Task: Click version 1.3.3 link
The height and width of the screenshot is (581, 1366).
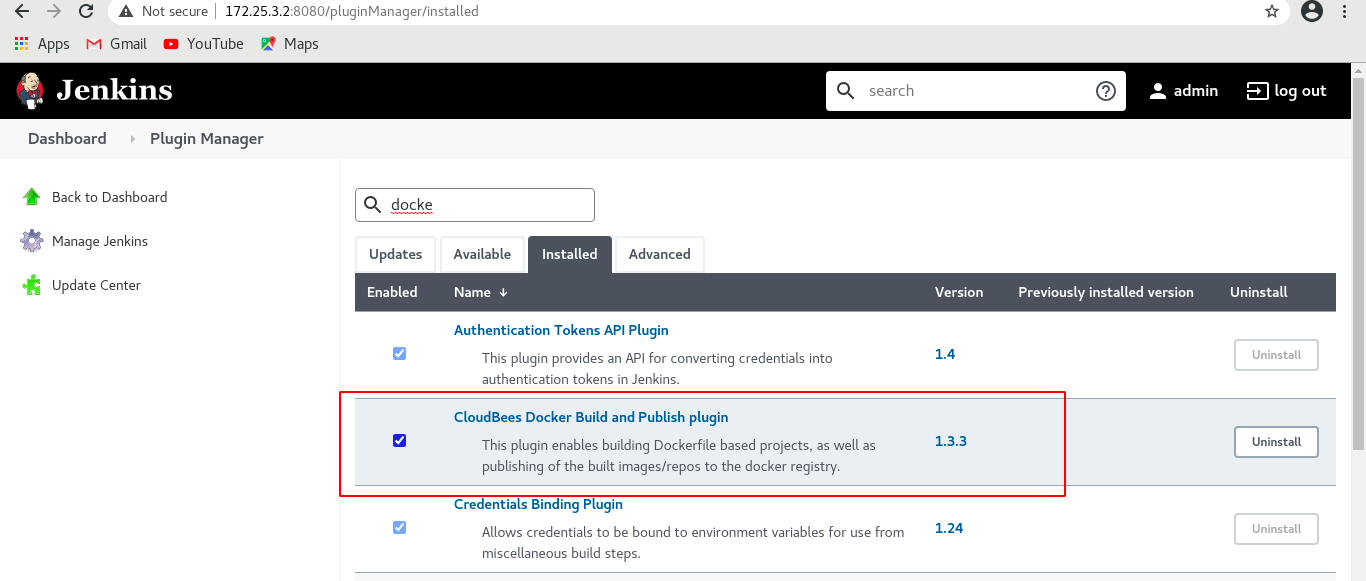Action: pyautogui.click(x=951, y=441)
